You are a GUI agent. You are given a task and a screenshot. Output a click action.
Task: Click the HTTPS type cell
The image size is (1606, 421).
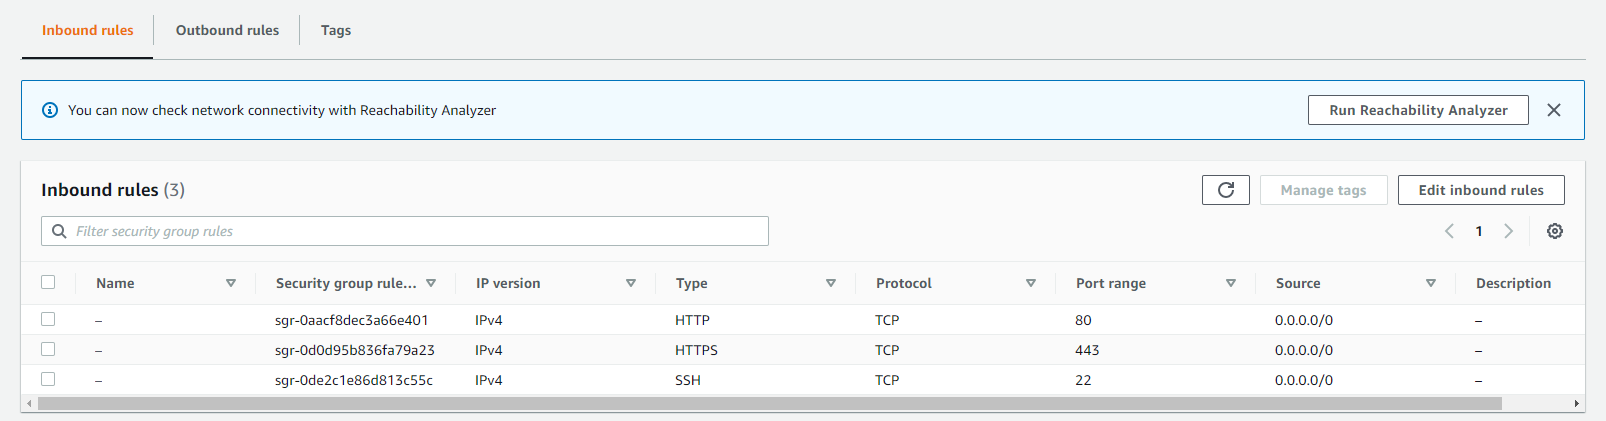pos(696,350)
